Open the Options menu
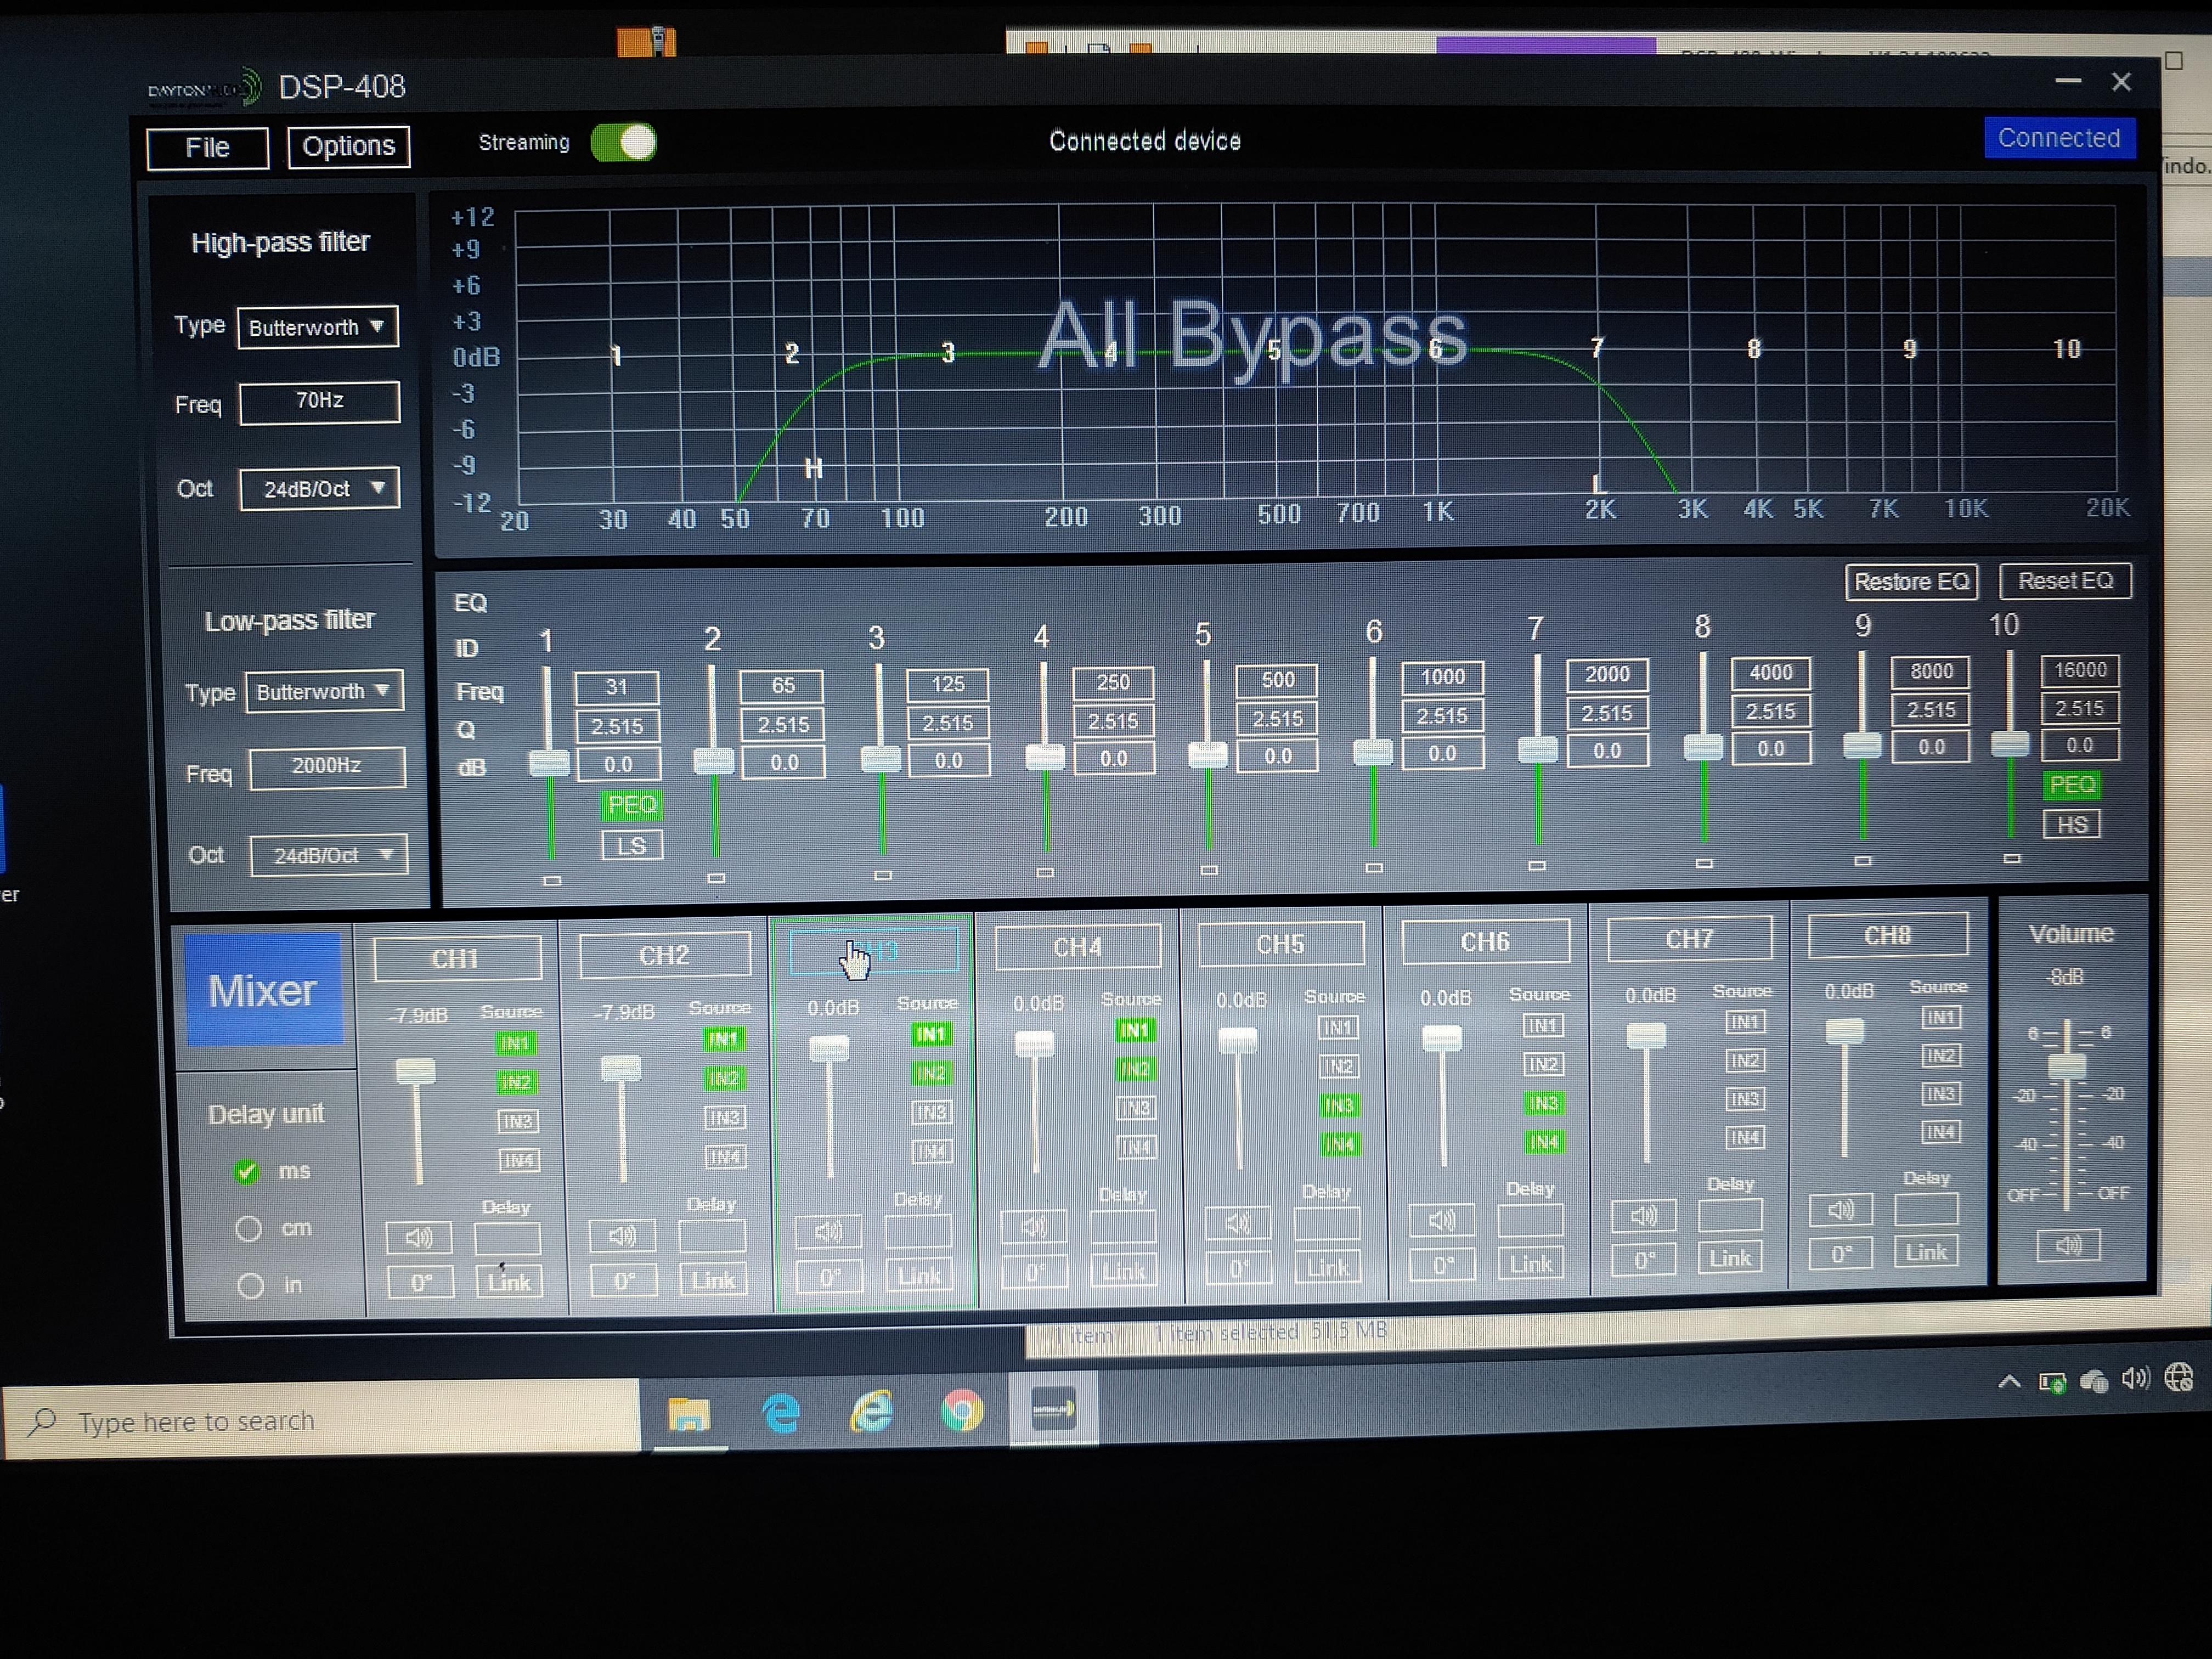 [349, 146]
